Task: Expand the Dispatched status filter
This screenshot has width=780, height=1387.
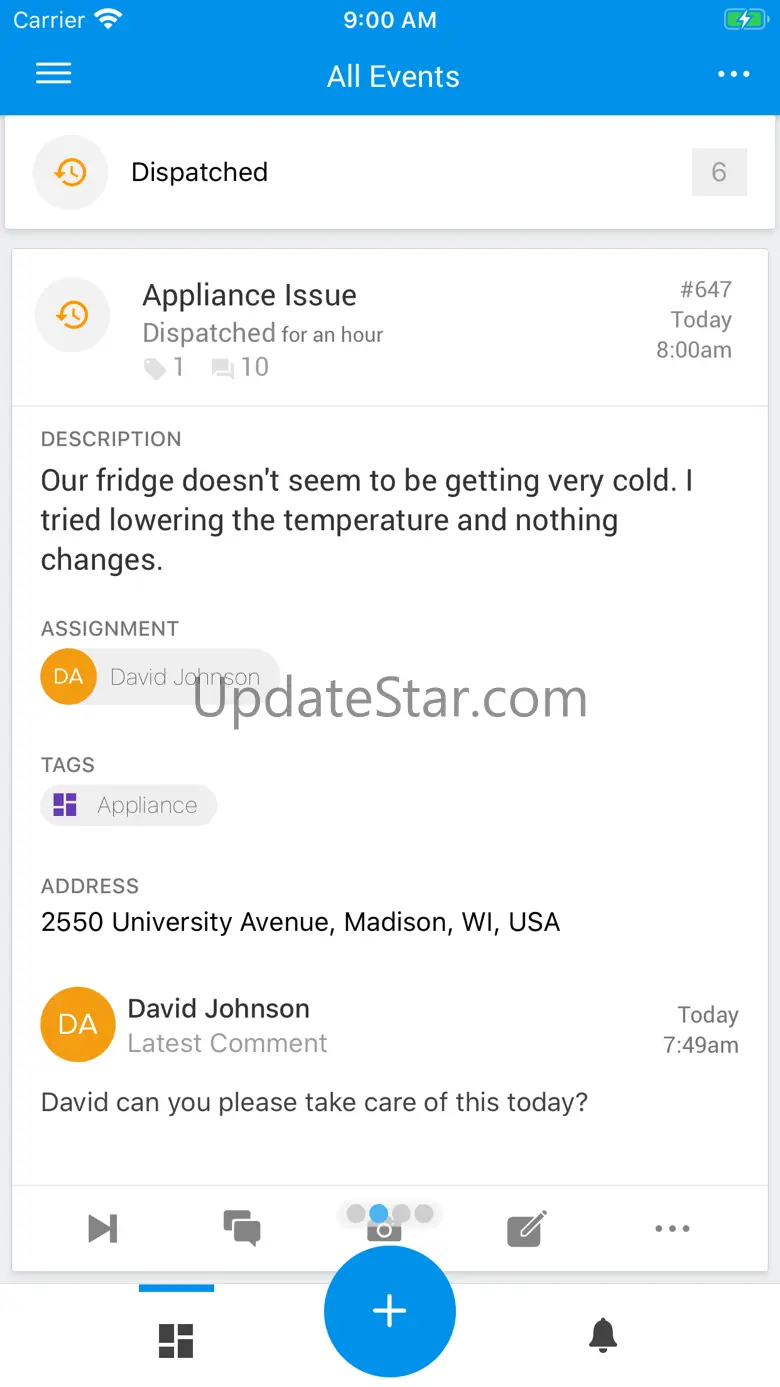Action: 200,173
